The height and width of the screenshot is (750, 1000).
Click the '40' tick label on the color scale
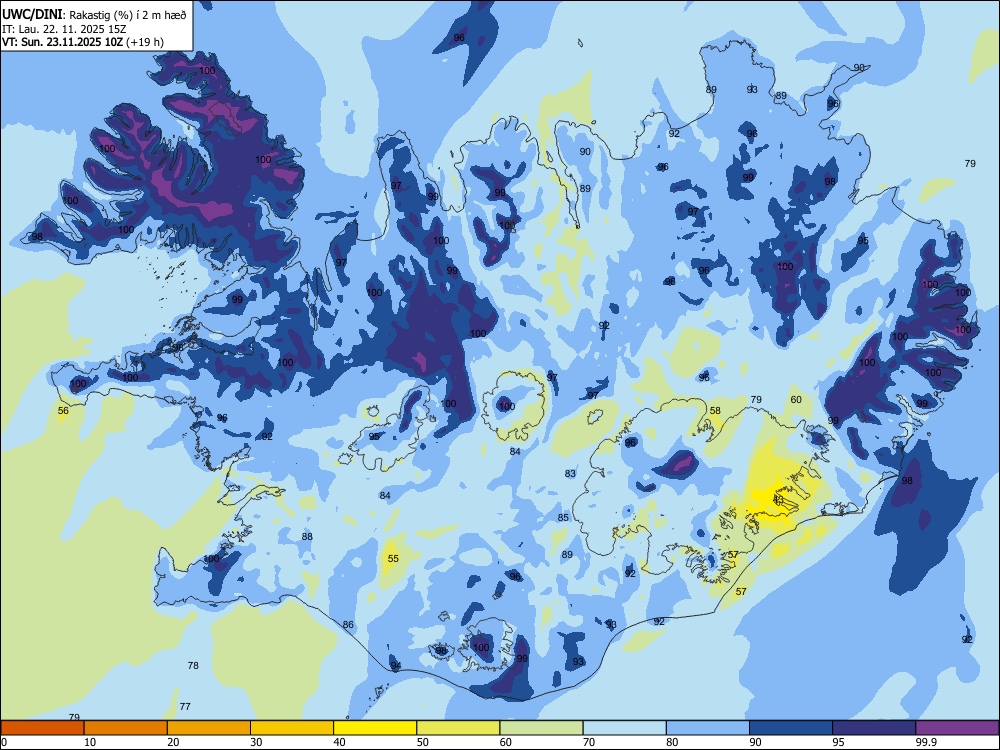coord(340,742)
